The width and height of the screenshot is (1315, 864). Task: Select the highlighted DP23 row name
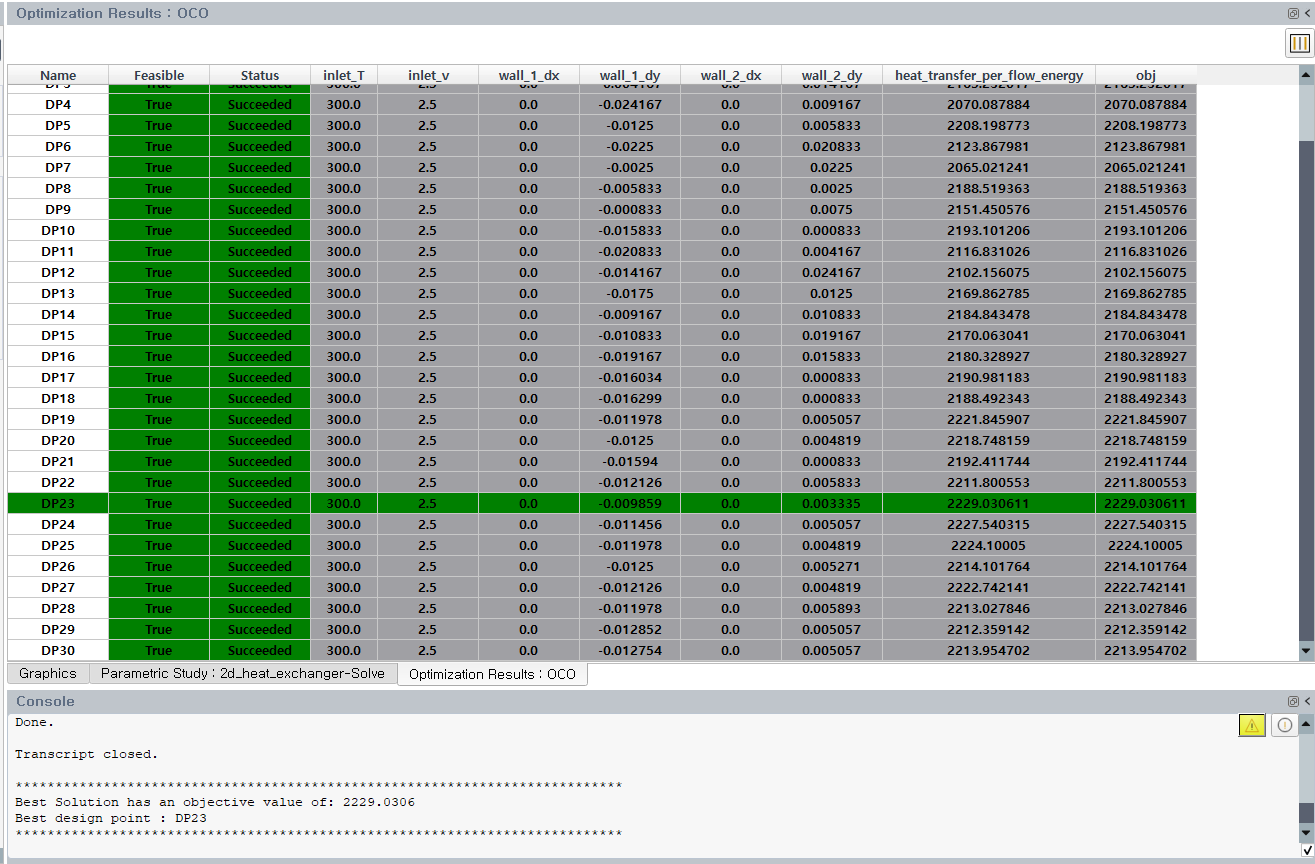58,503
